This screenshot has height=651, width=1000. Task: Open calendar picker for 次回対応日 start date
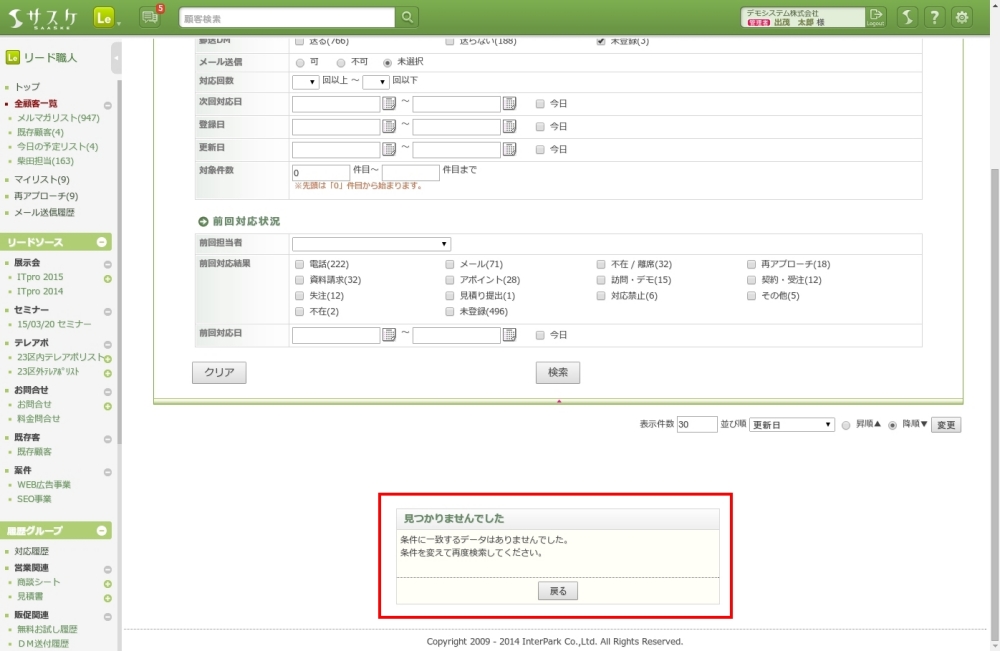389,103
